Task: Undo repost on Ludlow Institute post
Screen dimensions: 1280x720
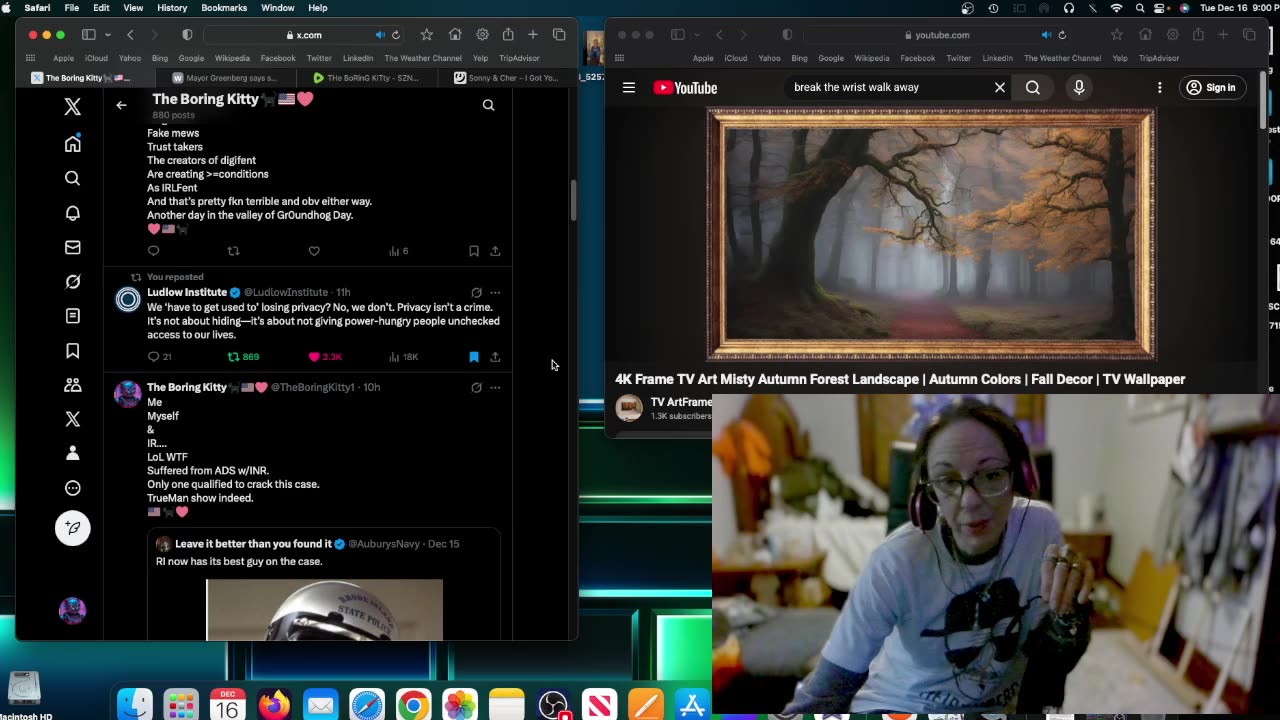Action: coord(234,357)
